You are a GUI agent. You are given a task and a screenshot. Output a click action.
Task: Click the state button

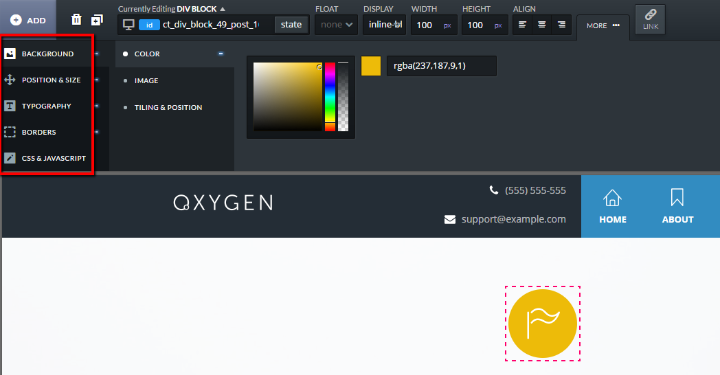291,25
